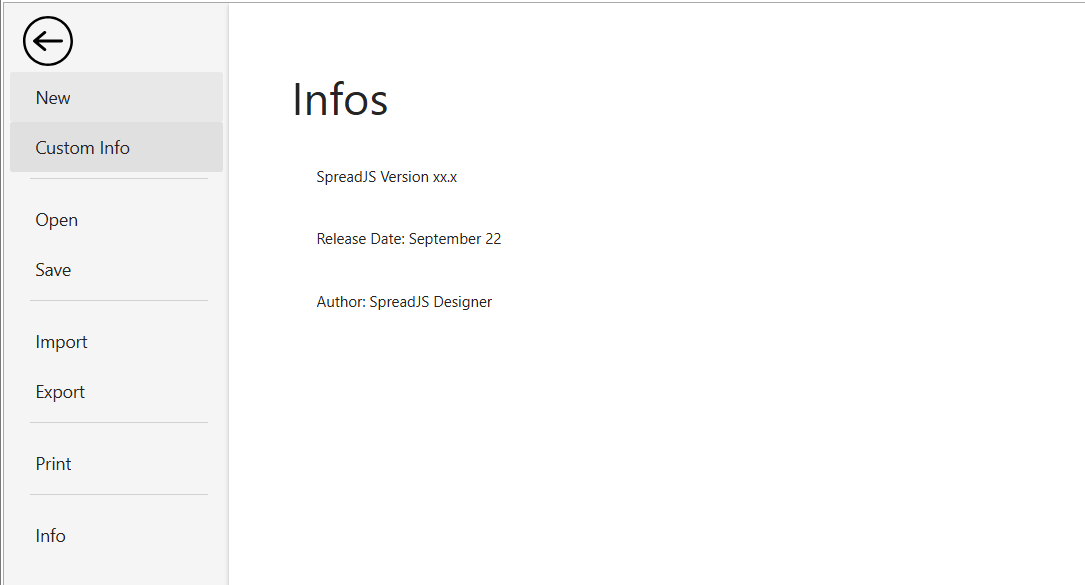Select Save in the sidebar
Viewport: 1085px width, 585px height.
(x=116, y=270)
